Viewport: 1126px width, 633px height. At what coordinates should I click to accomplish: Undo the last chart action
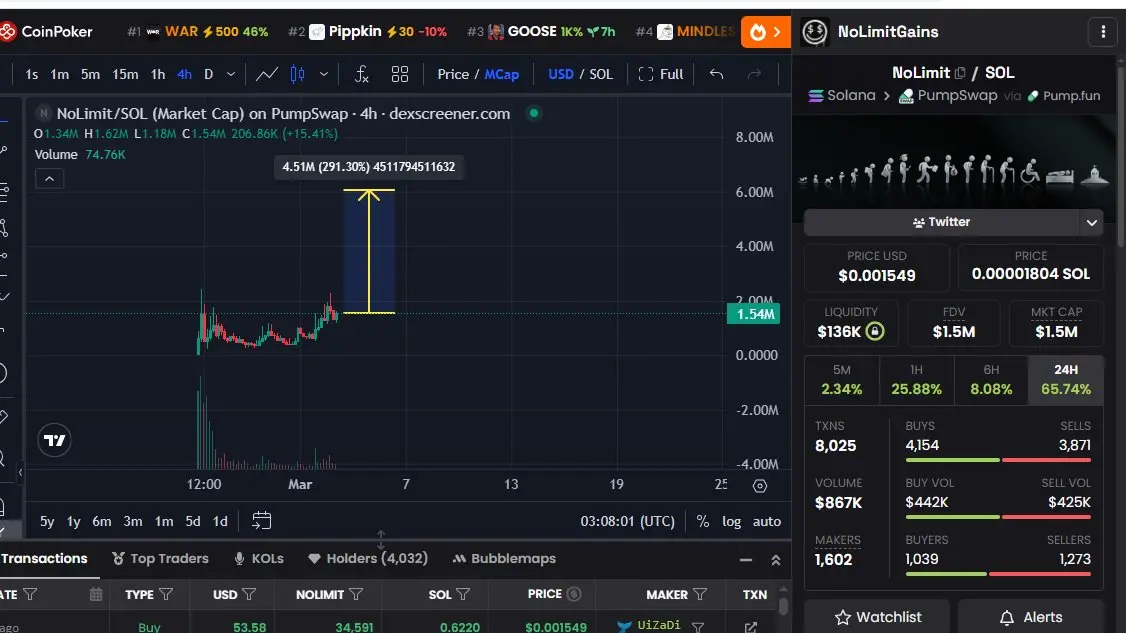point(716,74)
